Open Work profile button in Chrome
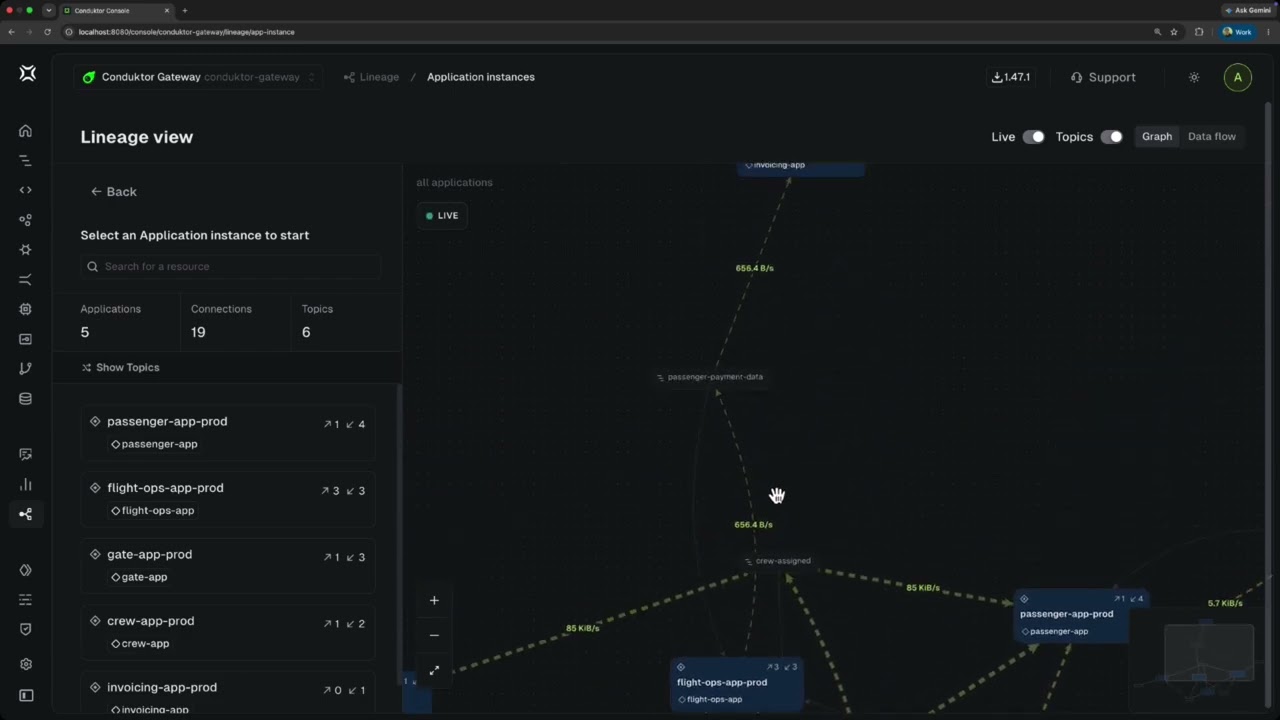1280x720 pixels. 1237,32
